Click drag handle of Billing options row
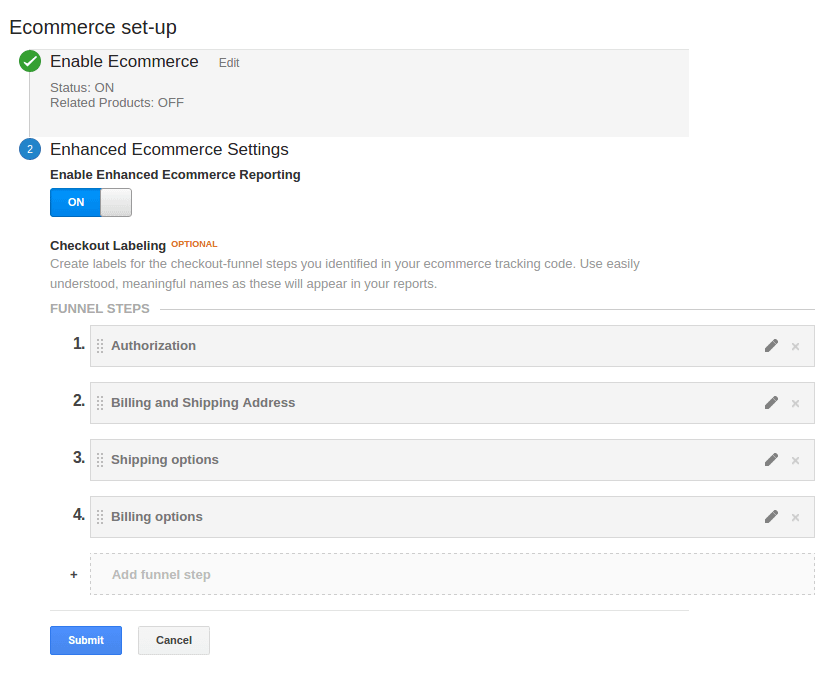 [x=100, y=517]
